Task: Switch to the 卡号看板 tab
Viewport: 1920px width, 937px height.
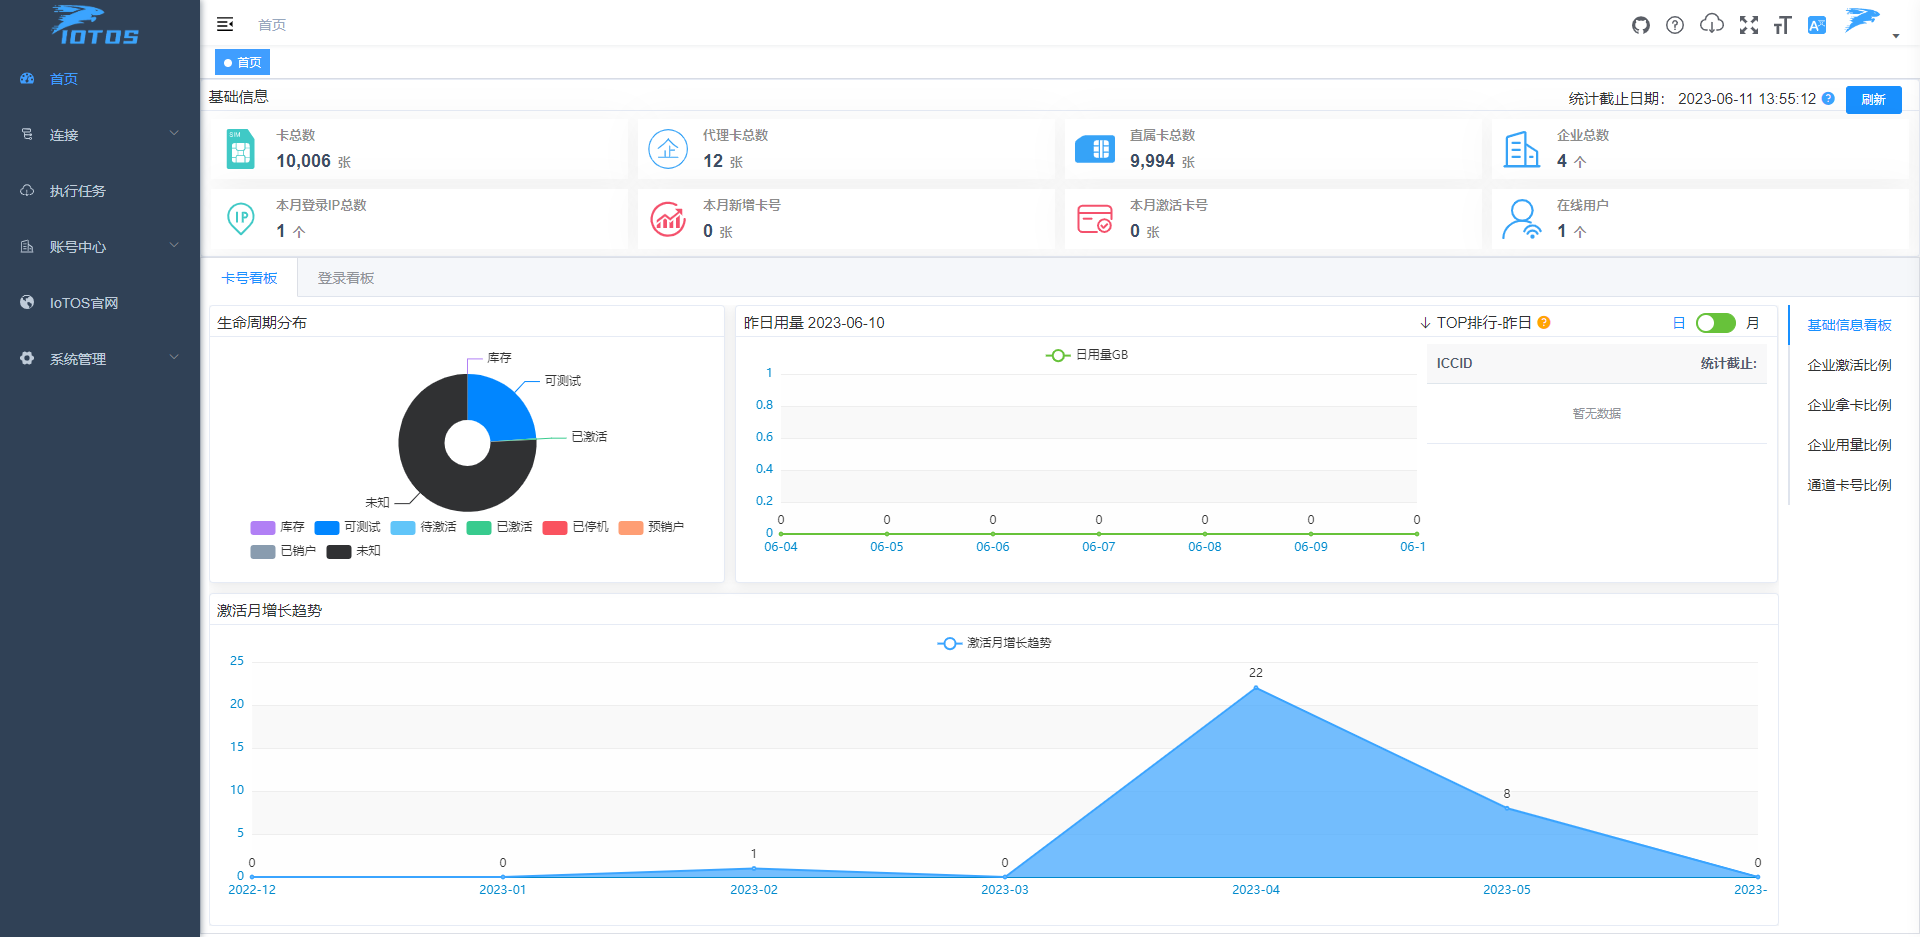Action: click(x=249, y=278)
